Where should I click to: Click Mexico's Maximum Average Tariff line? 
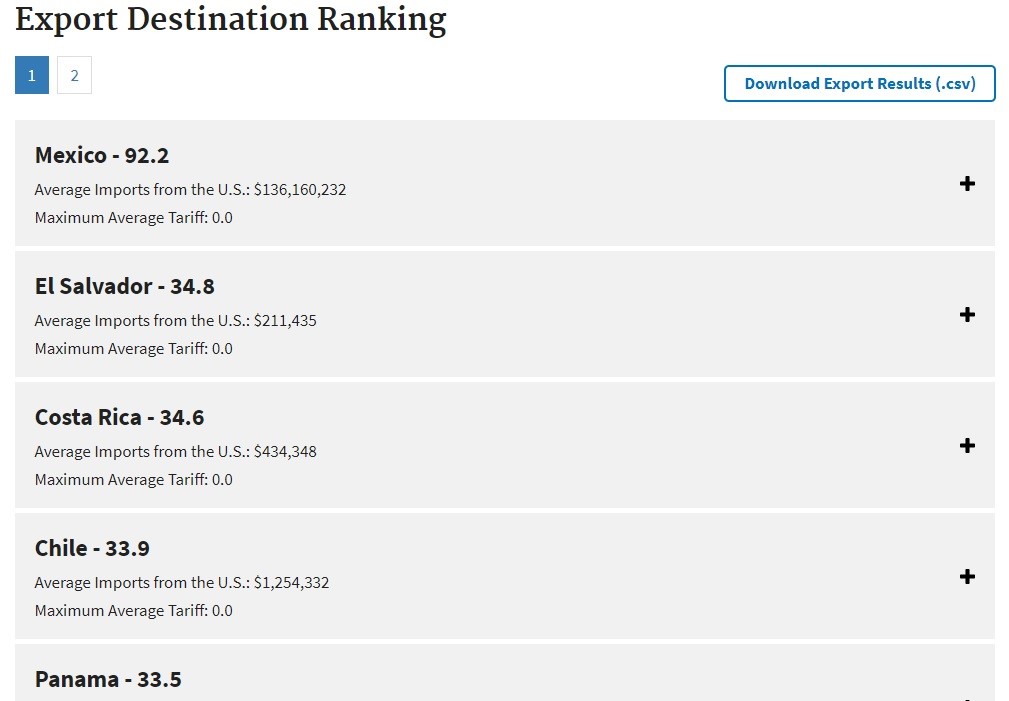click(134, 218)
